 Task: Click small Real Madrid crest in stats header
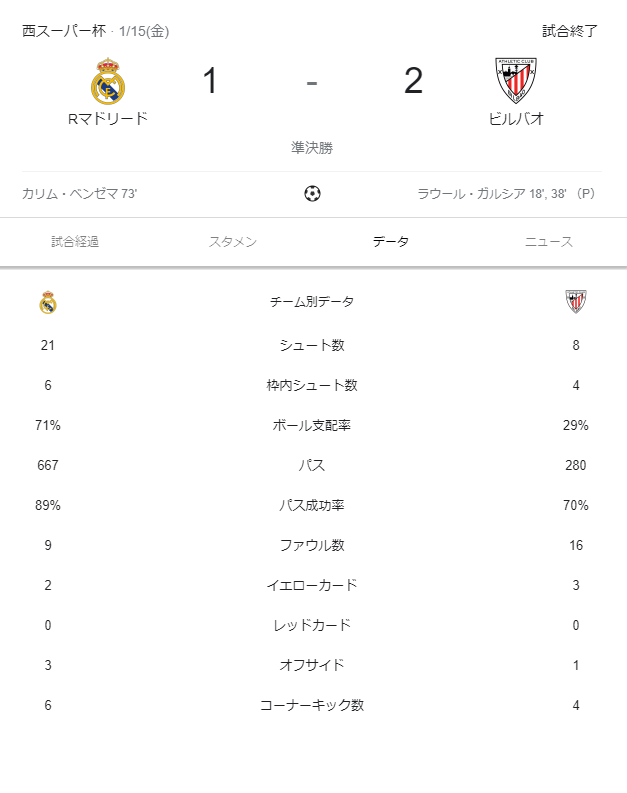tap(48, 302)
